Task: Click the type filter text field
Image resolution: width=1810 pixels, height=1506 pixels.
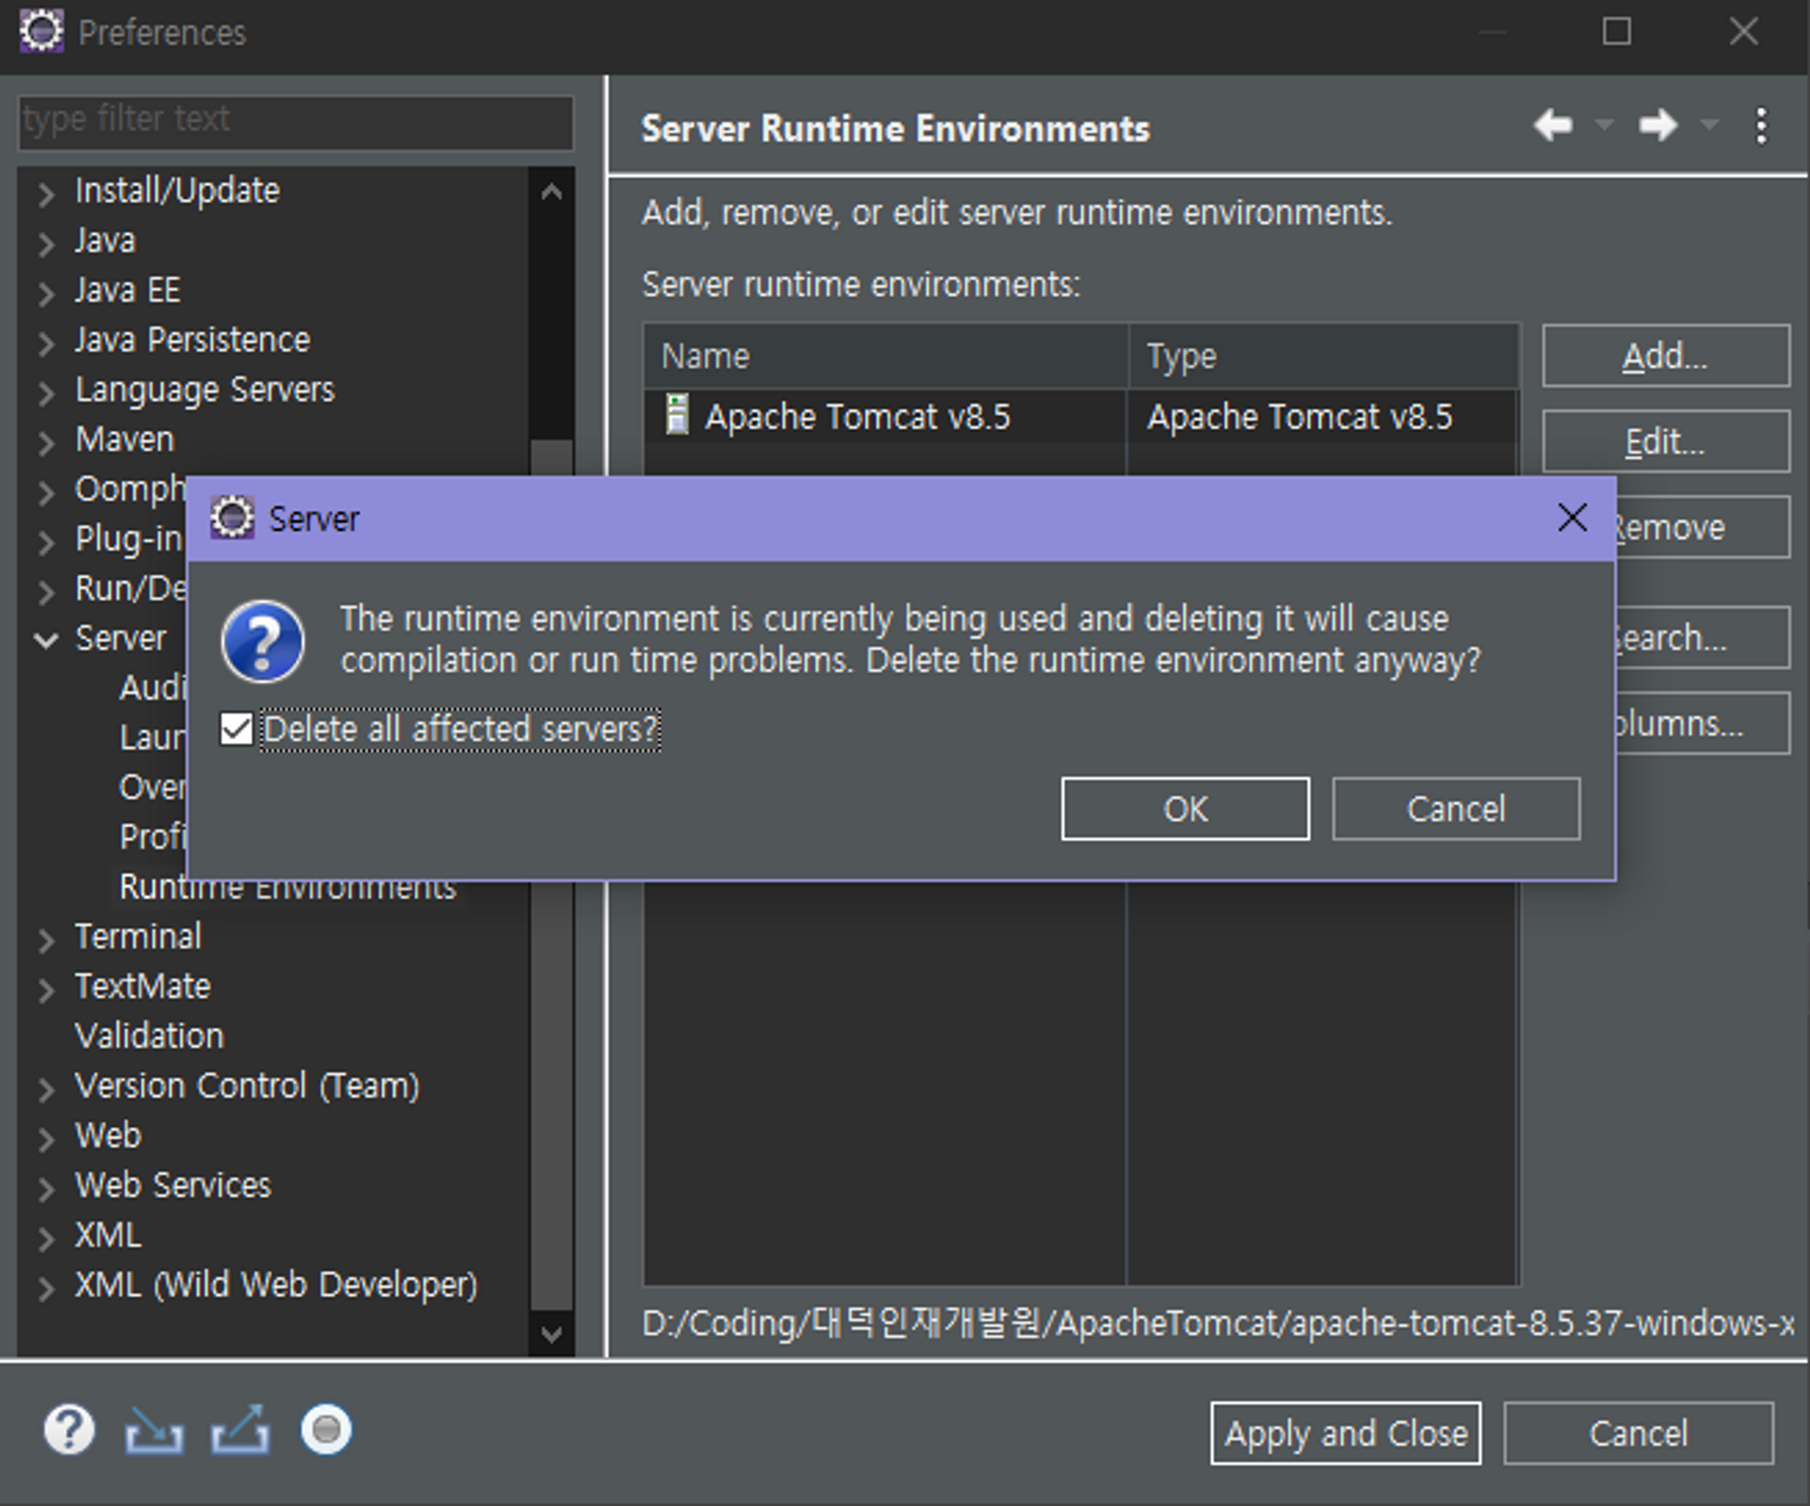Action: (295, 122)
